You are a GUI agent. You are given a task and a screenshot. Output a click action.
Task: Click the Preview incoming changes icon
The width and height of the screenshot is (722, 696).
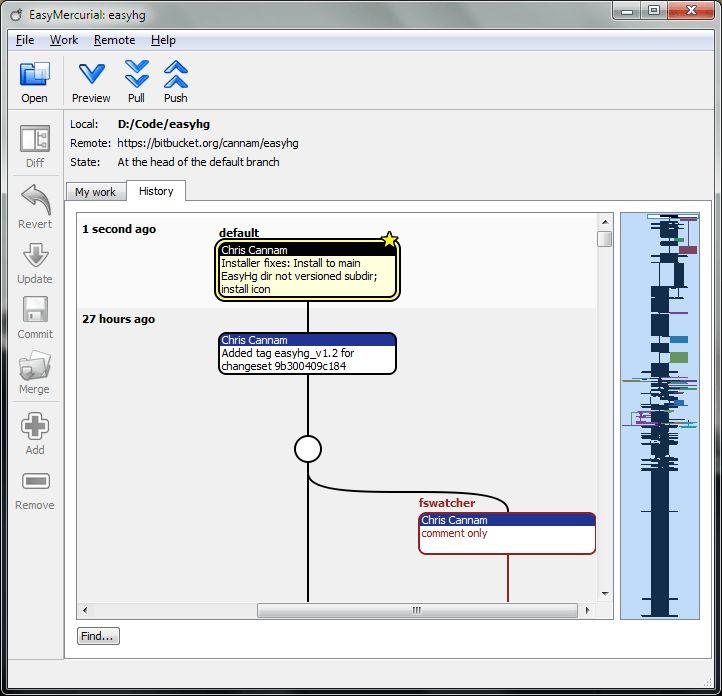coord(91,75)
